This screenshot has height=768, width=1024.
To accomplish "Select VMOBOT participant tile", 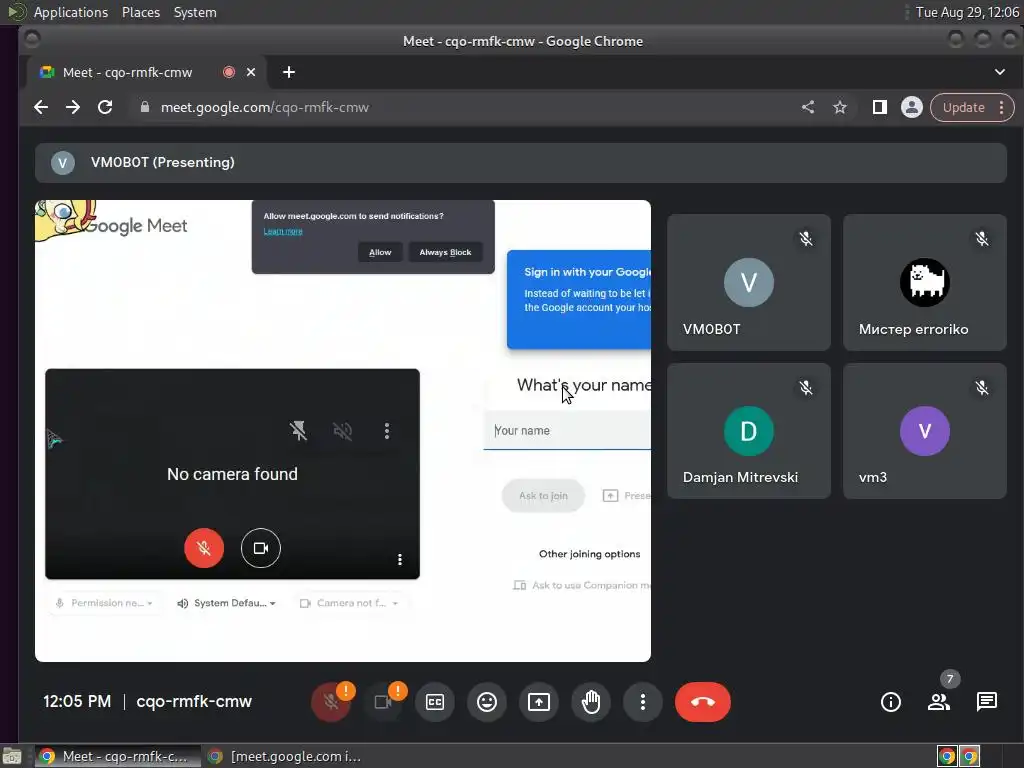I will [x=749, y=282].
